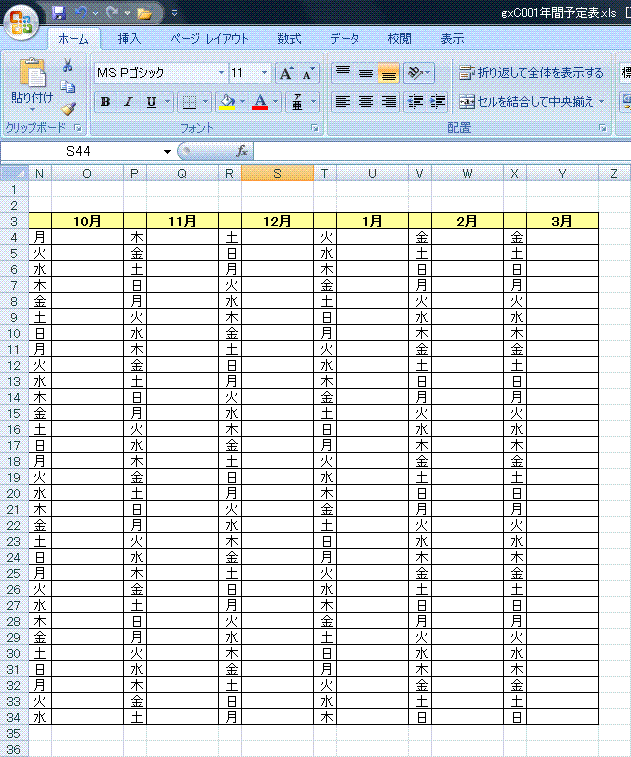Viewport: 631px width, 757px height.
Task: Toggle italic formatting
Action: tap(128, 102)
